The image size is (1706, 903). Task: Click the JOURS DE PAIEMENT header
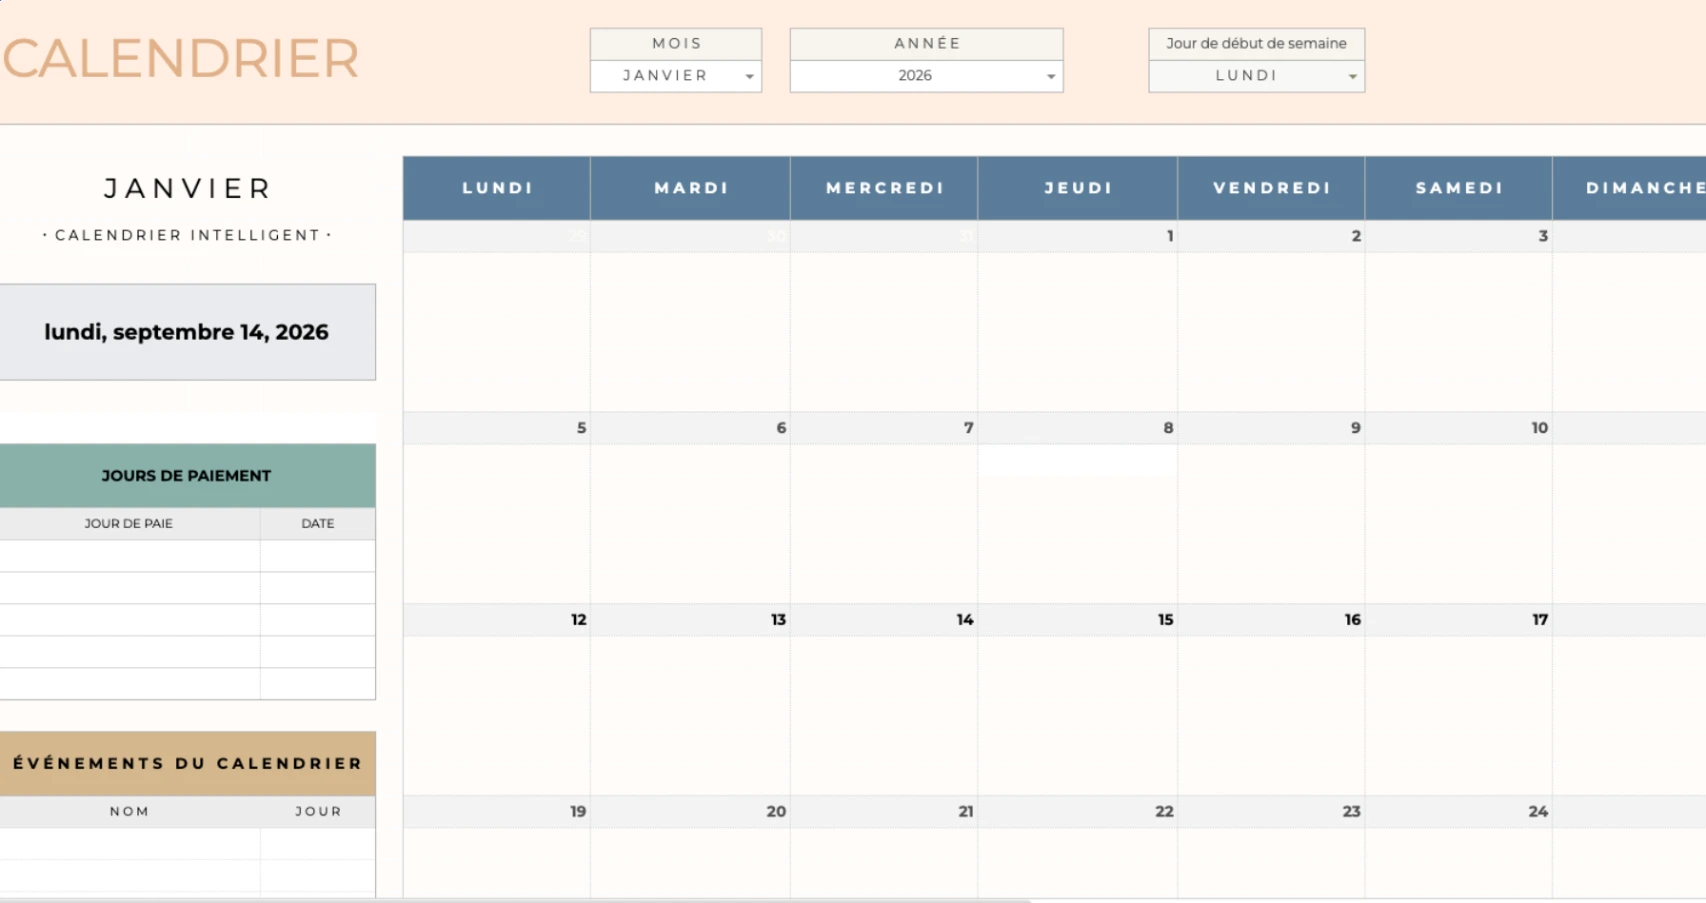pos(187,476)
